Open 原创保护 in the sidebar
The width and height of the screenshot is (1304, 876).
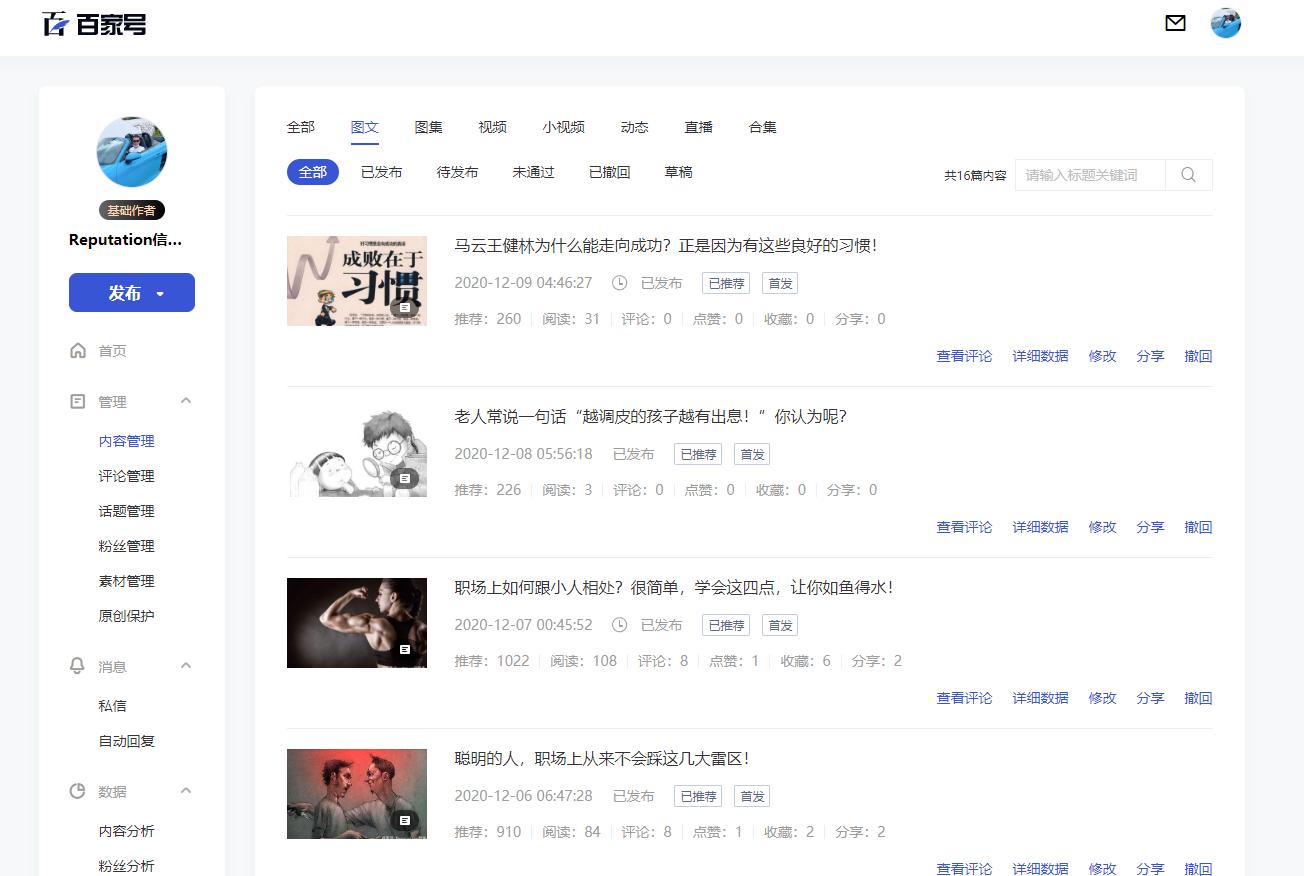pos(127,616)
